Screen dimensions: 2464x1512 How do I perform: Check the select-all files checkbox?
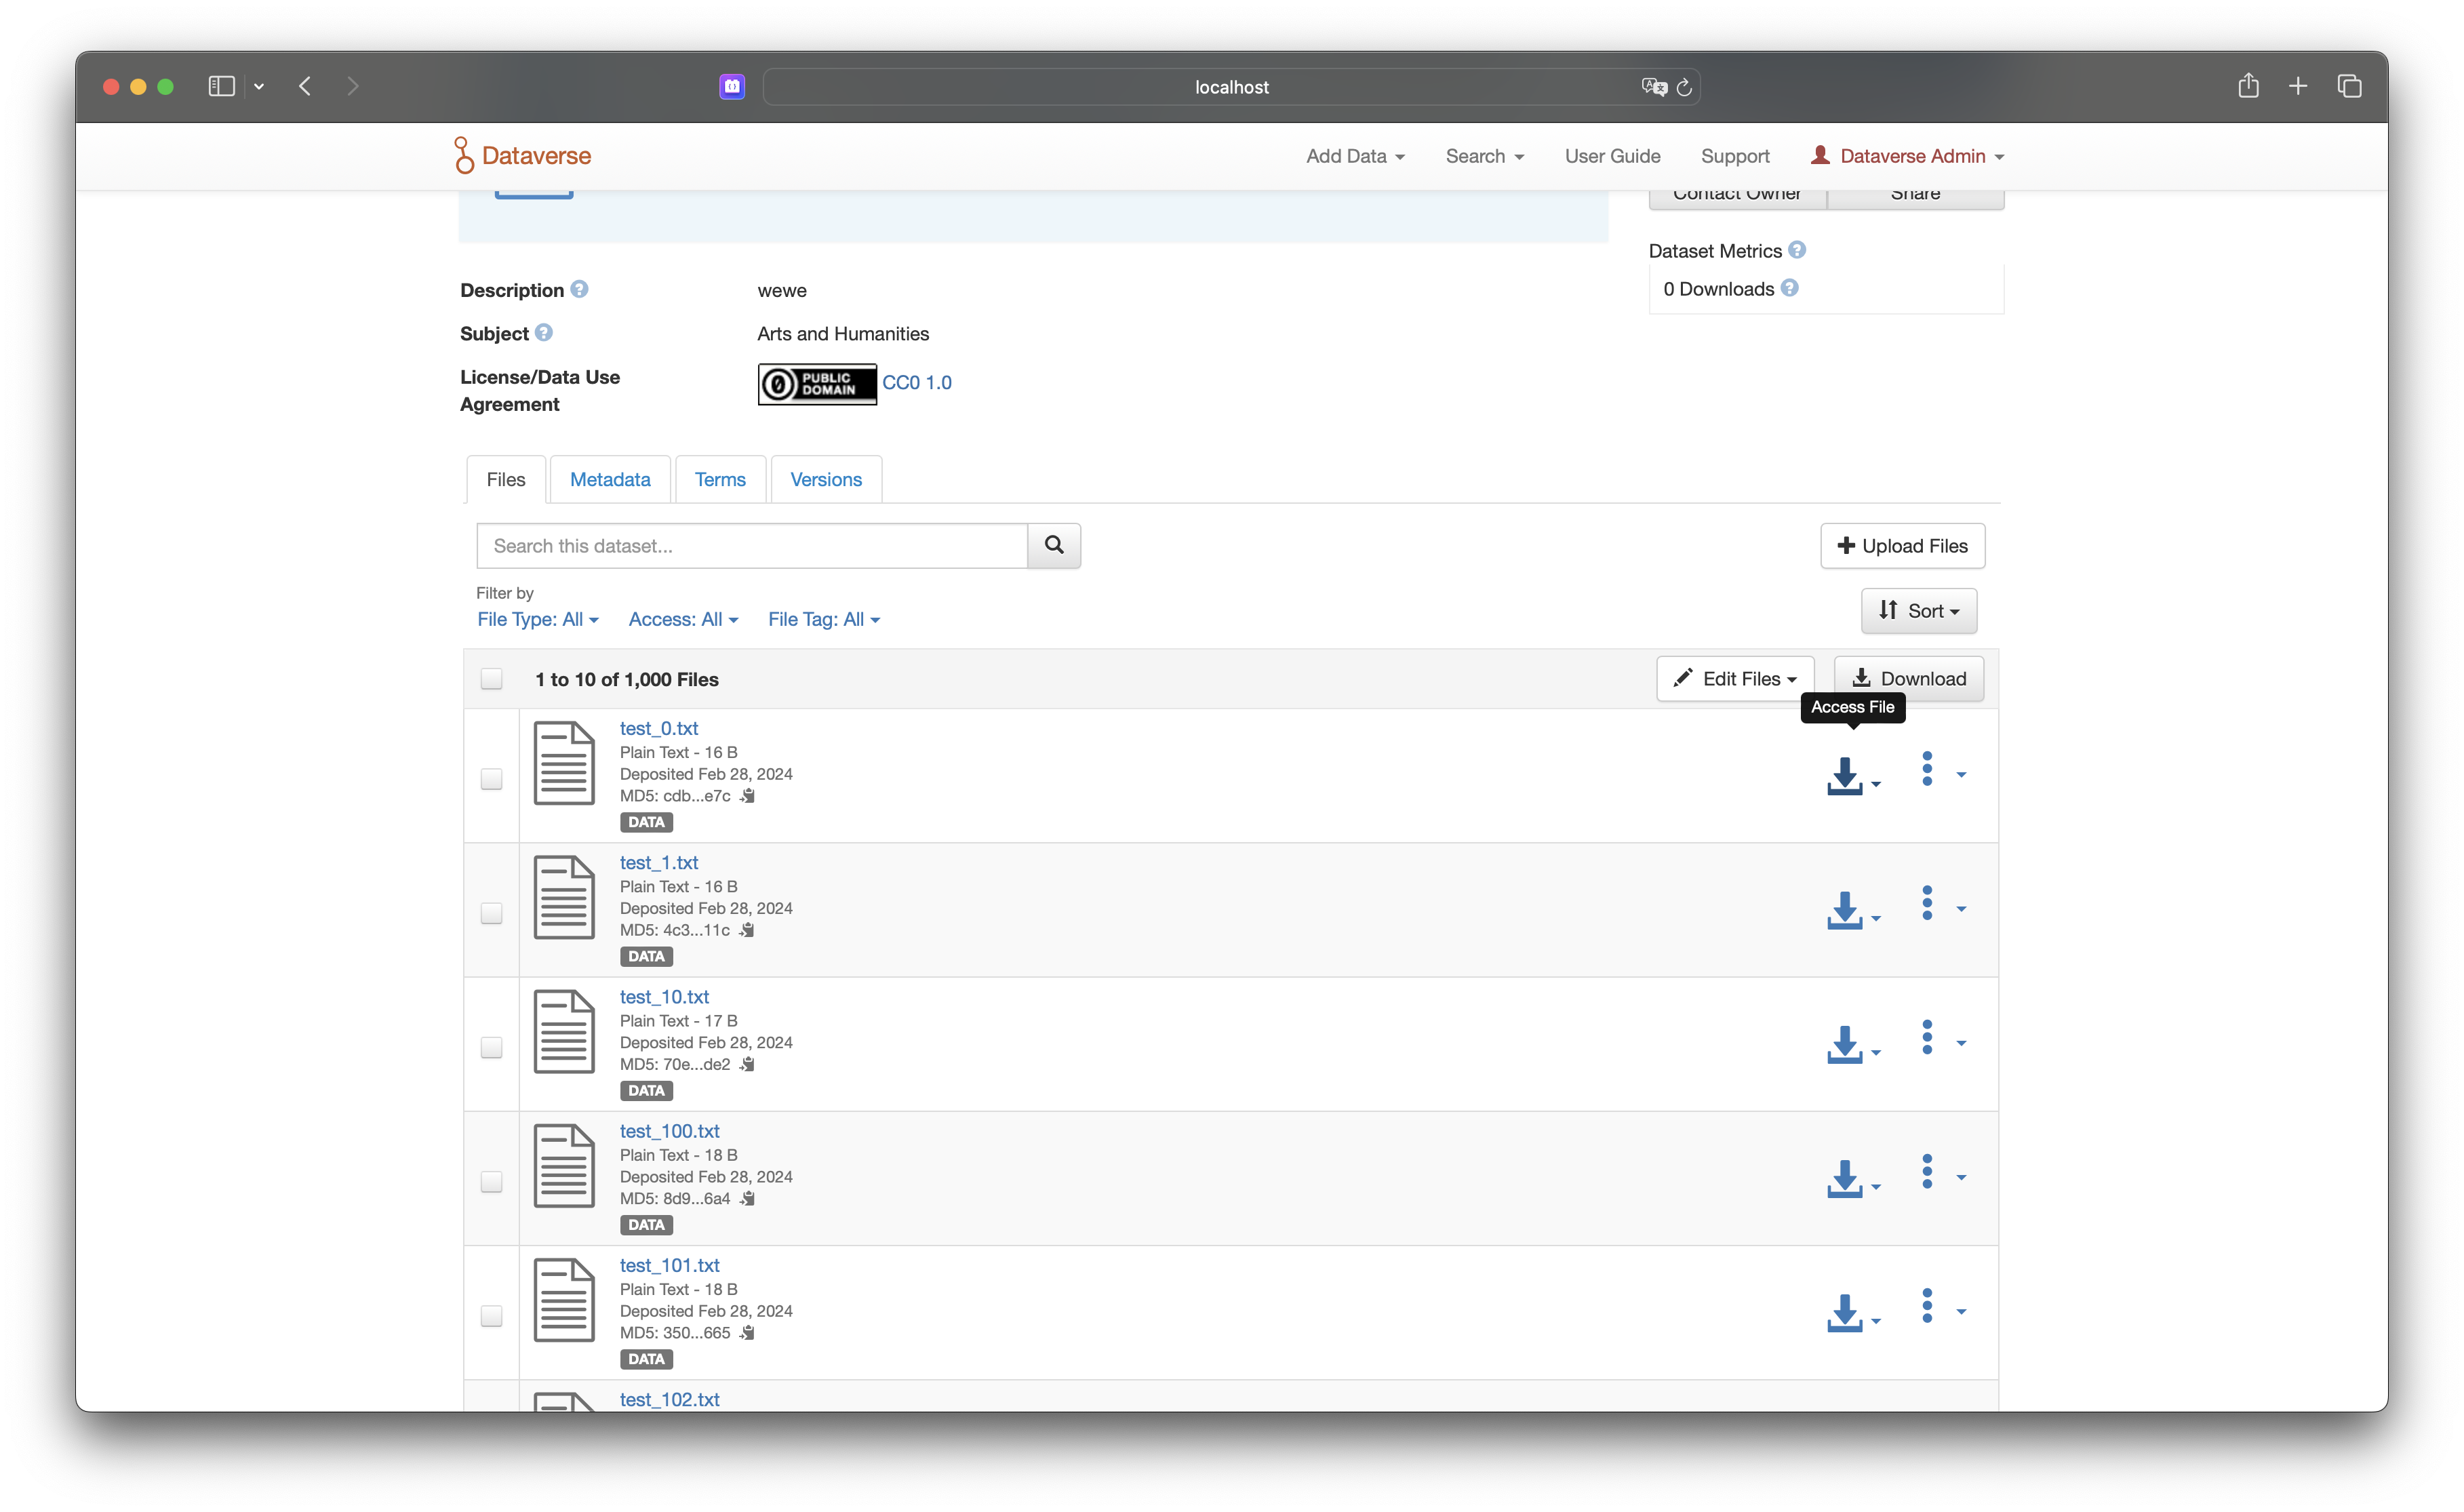[491, 679]
